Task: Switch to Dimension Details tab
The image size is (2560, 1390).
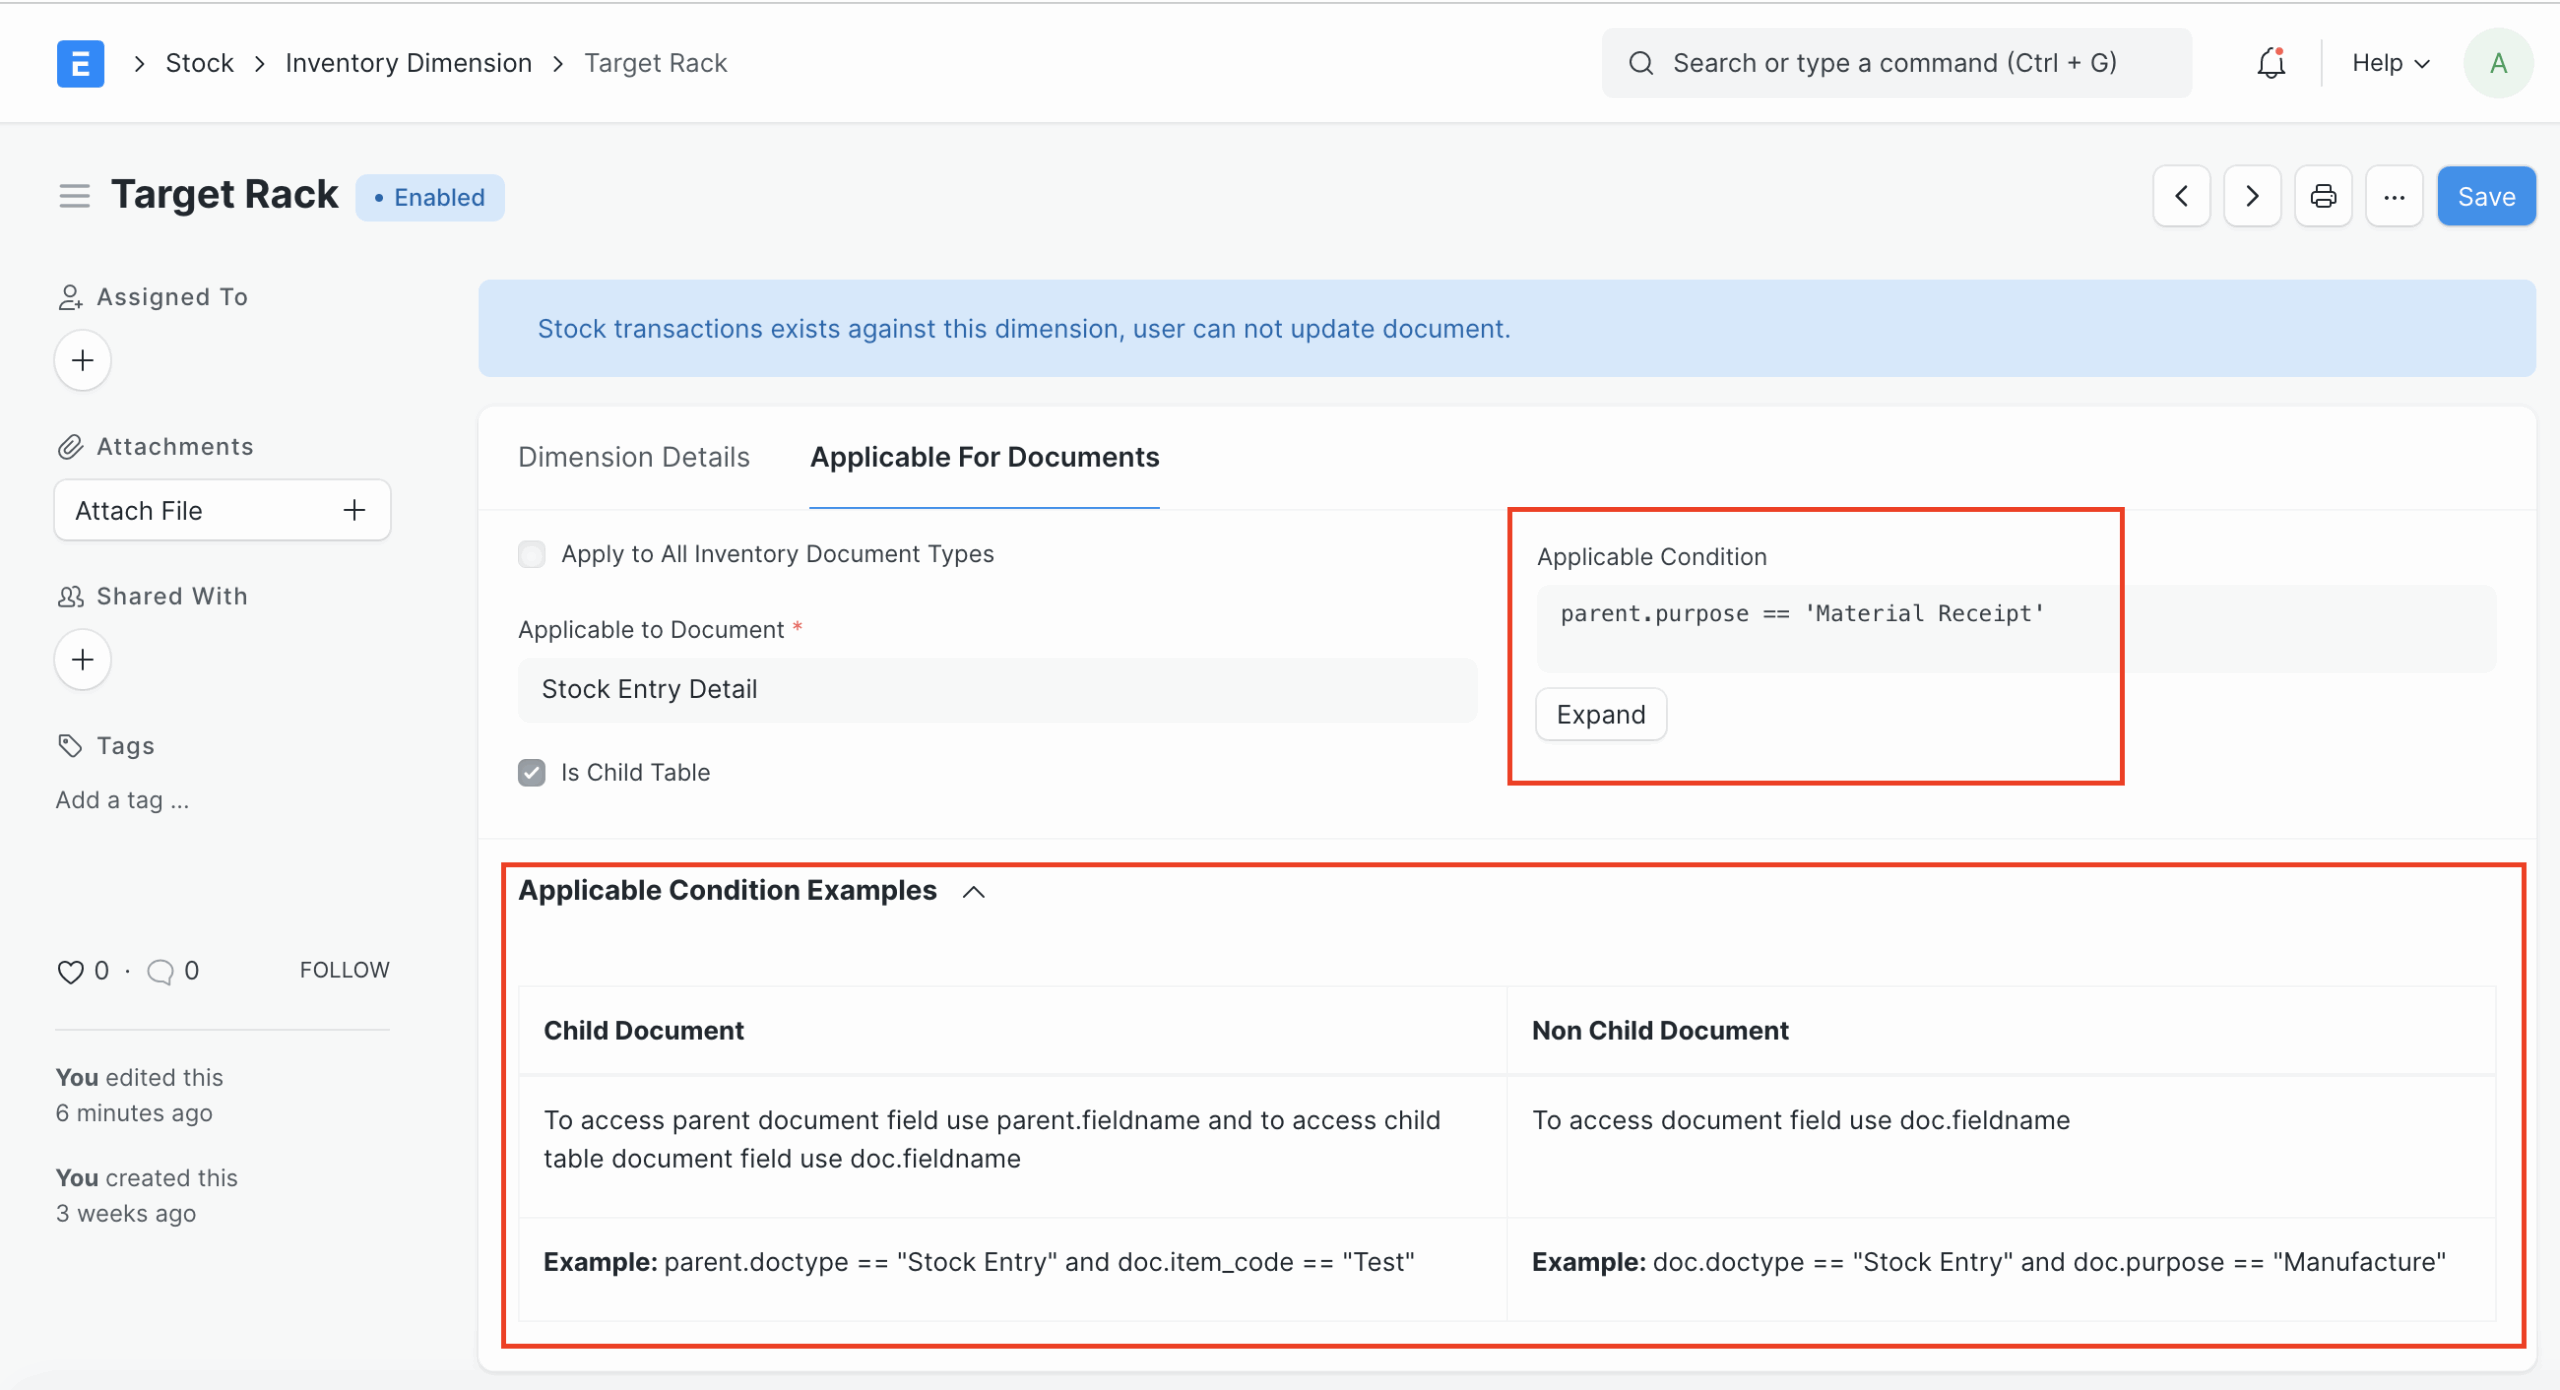Action: (634, 457)
